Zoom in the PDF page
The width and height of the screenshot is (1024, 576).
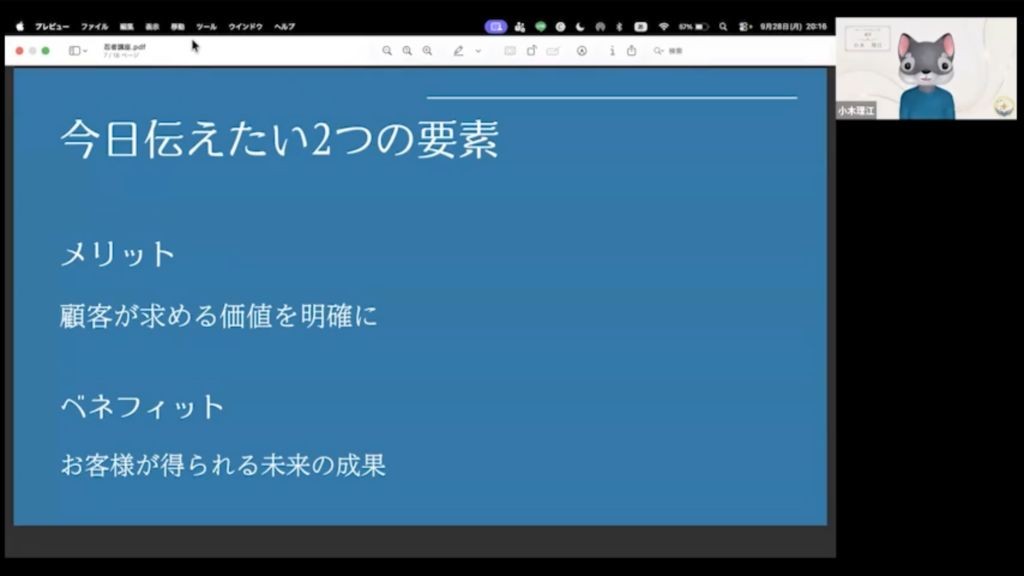pos(427,50)
